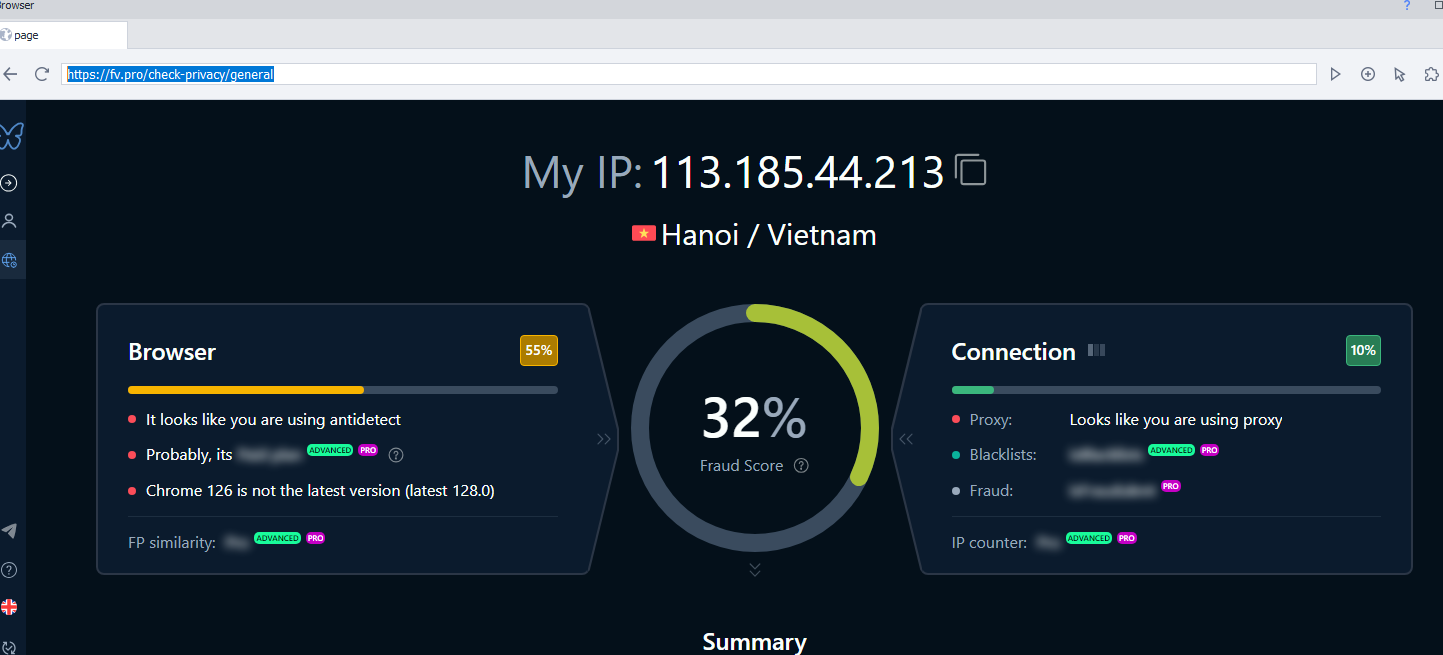Image resolution: width=1443 pixels, height=655 pixels.
Task: Click the 'Fraud:' label in Connection
Action: [991, 491]
